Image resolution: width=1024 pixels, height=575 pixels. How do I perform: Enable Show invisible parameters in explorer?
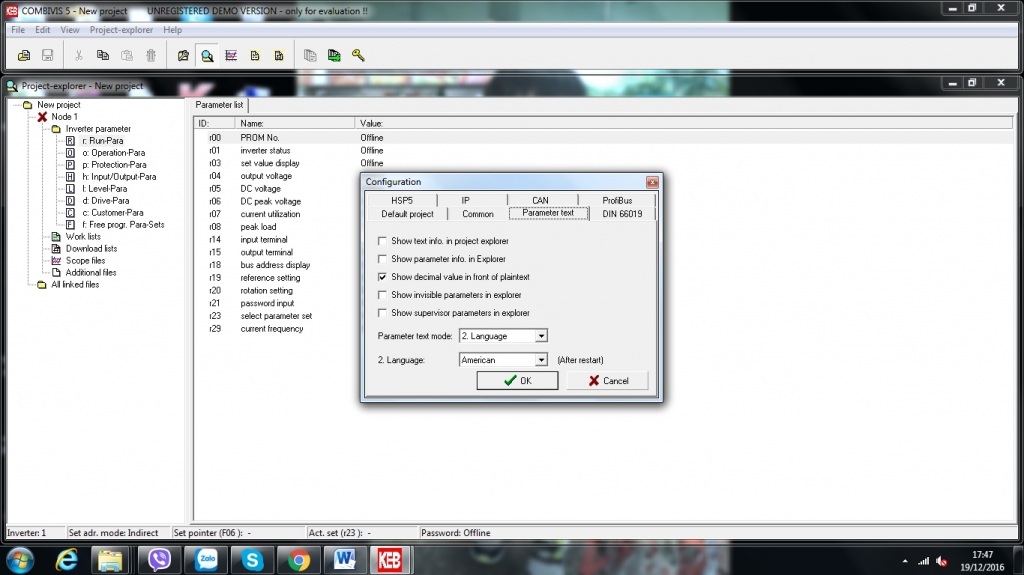[383, 295]
